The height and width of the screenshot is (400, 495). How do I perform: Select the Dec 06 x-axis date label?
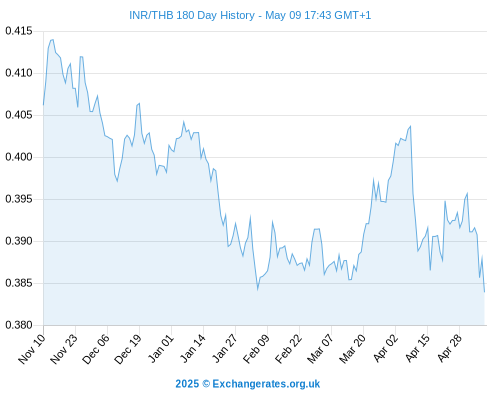[x=95, y=349]
